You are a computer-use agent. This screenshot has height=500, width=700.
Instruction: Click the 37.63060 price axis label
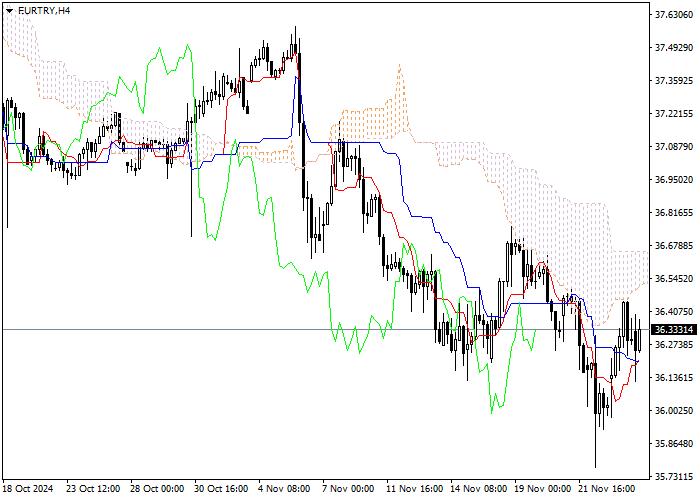674,15
